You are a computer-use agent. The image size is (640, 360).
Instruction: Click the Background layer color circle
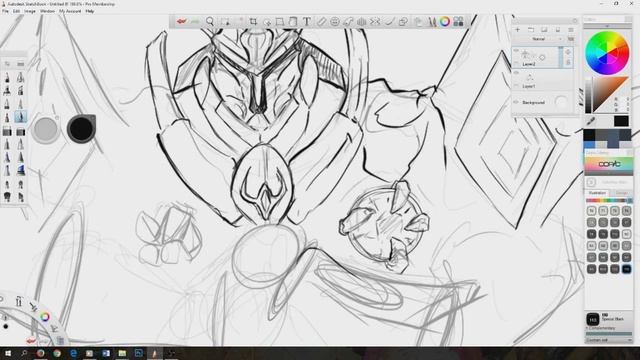[x=561, y=102]
